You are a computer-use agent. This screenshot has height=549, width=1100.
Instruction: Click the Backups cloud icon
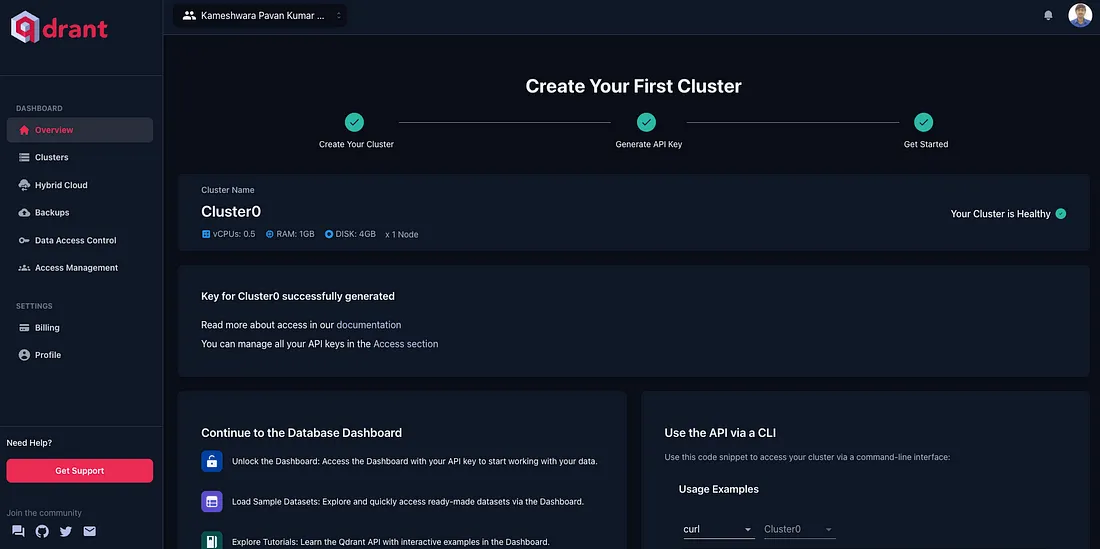[x=24, y=212]
